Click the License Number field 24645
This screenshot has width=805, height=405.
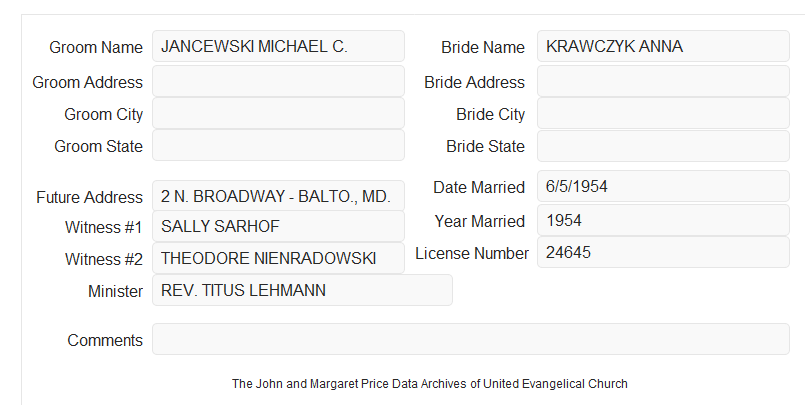pyautogui.click(x=663, y=252)
